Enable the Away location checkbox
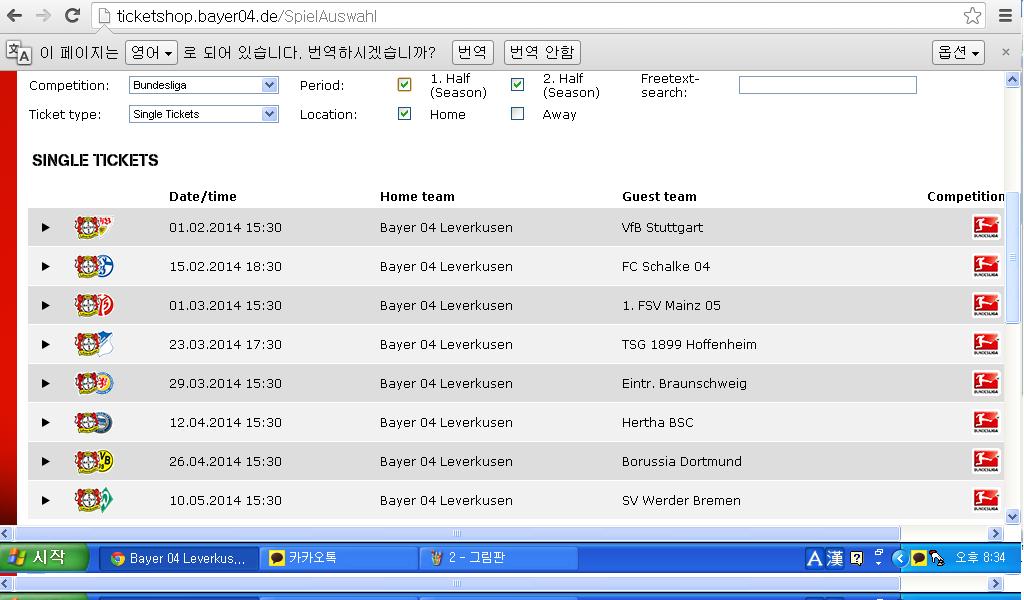 517,114
